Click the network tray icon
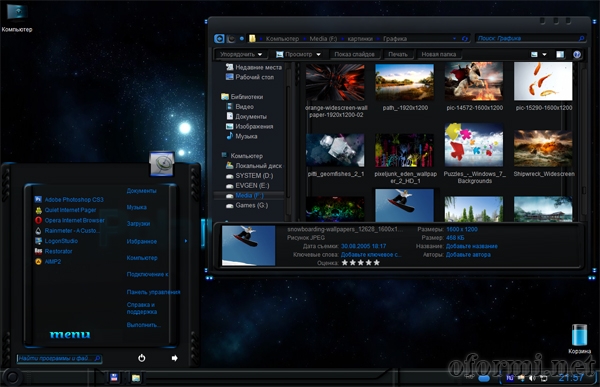Viewport: 600px width, 387px height. coord(543,378)
